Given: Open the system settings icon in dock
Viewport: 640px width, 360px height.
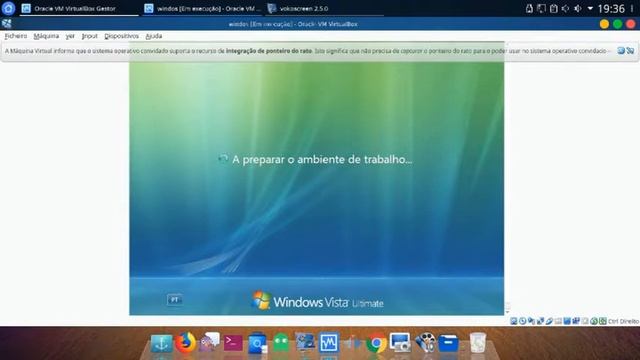Looking at the screenshot, I should [x=305, y=342].
